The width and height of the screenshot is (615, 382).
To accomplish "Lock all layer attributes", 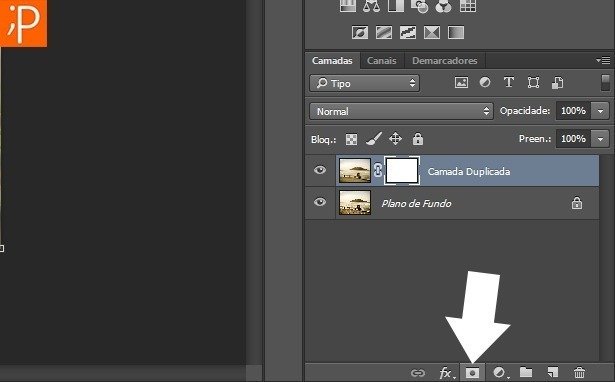I will coord(418,139).
